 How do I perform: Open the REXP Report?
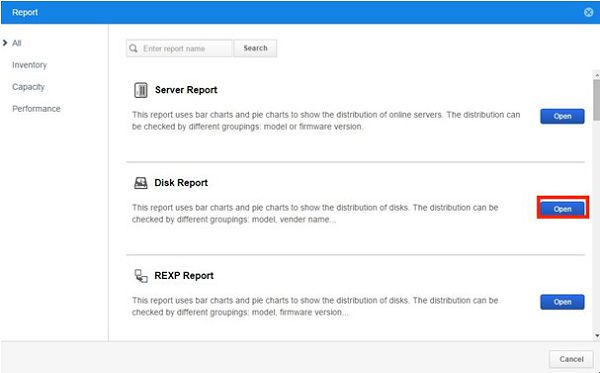(562, 302)
